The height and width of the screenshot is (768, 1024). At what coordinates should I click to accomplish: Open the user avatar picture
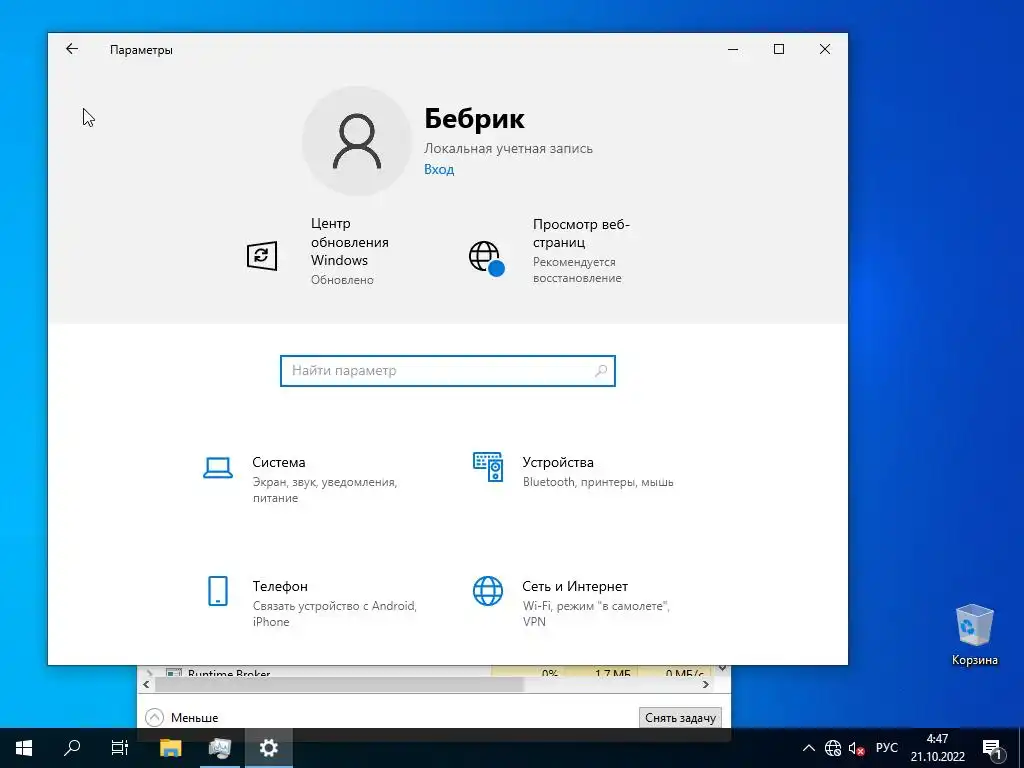coord(357,141)
